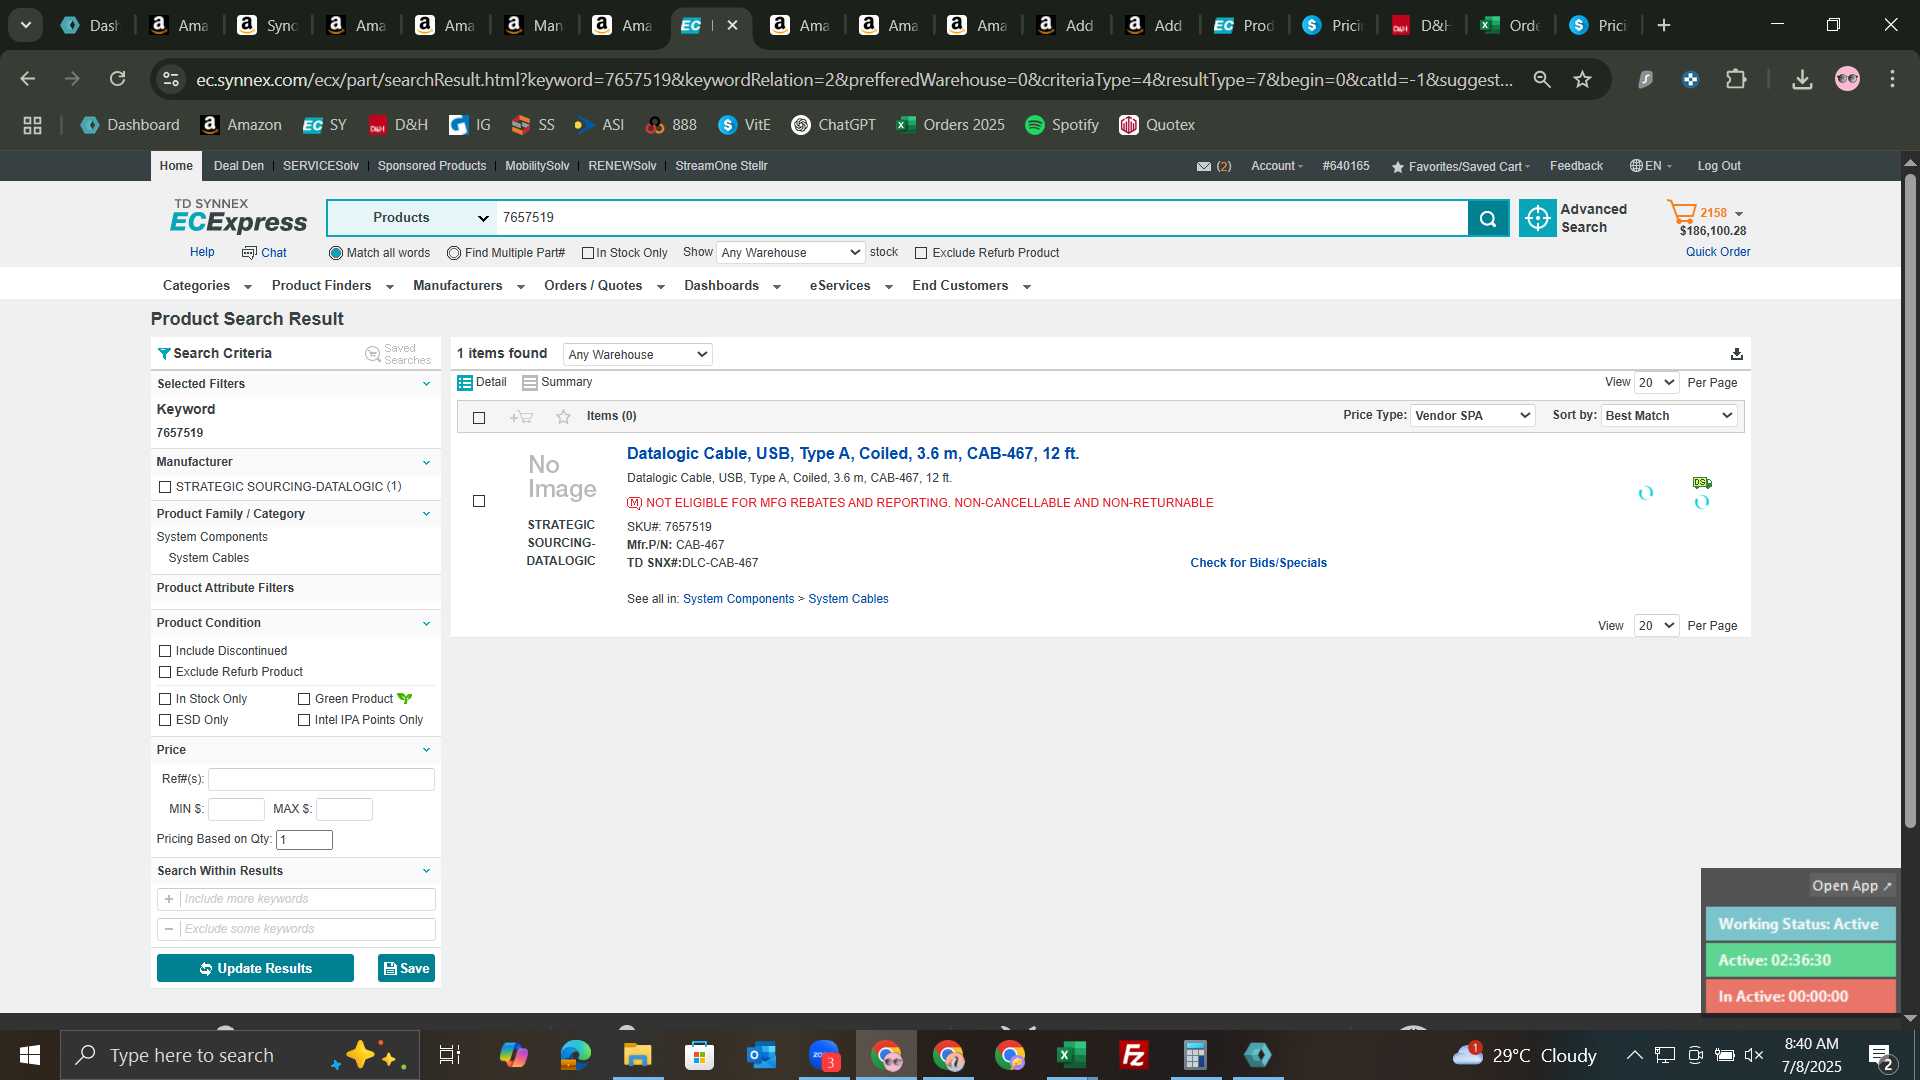
Task: Open the Categories menu
Action: [x=207, y=286]
